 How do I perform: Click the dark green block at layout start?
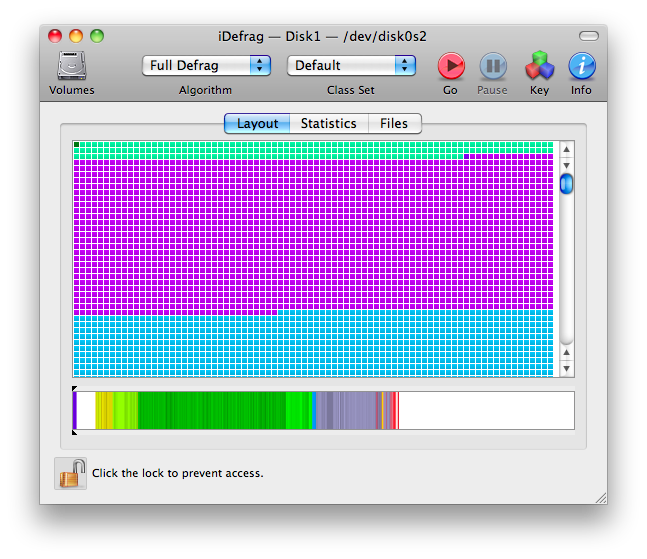coord(76,144)
